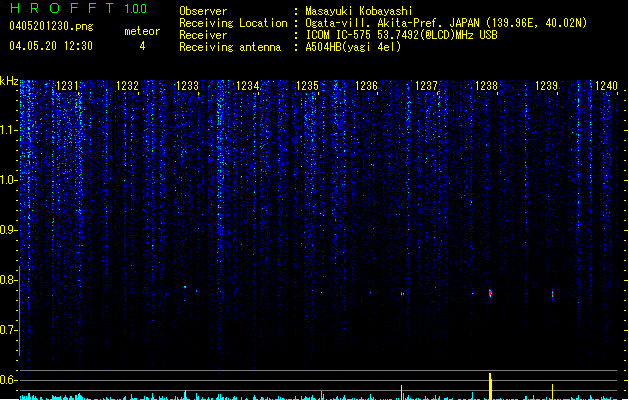Image resolution: width=629 pixels, height=400 pixels.
Task: Click the meteor echo spot before 1237
Action: pyautogui.click(x=402, y=294)
